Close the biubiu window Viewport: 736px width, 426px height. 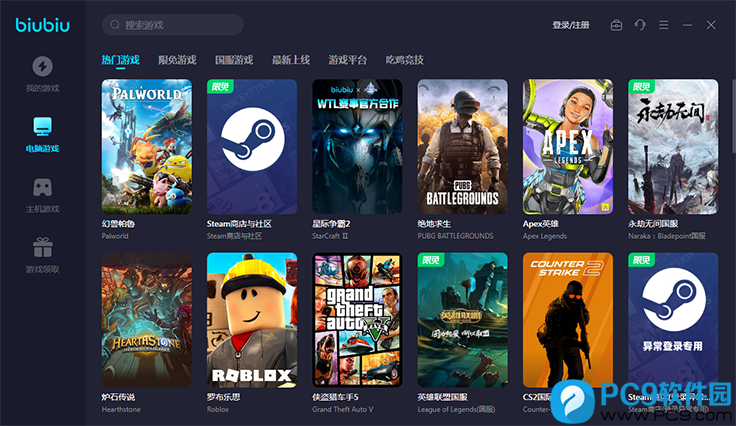[711, 25]
